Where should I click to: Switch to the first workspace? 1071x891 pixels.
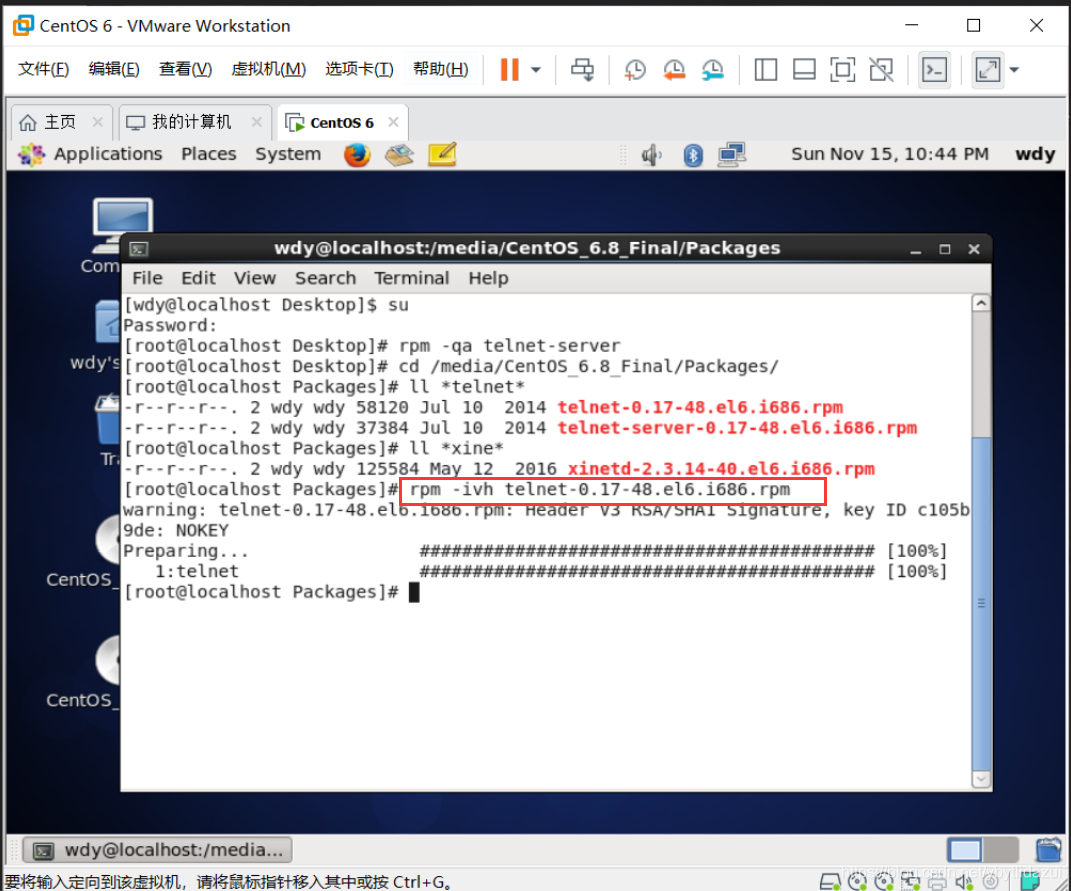click(x=964, y=851)
